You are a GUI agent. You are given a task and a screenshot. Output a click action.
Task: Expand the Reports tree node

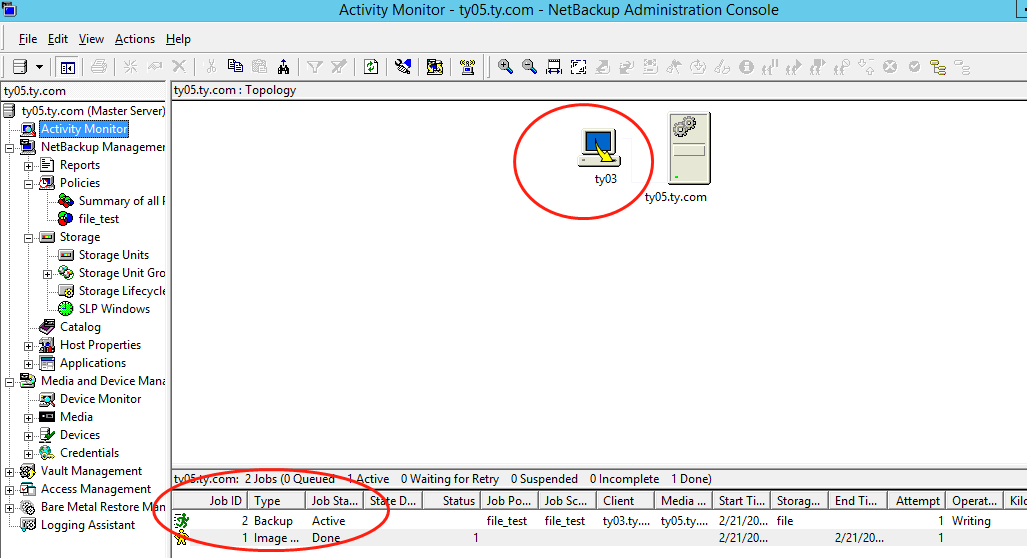pos(28,166)
